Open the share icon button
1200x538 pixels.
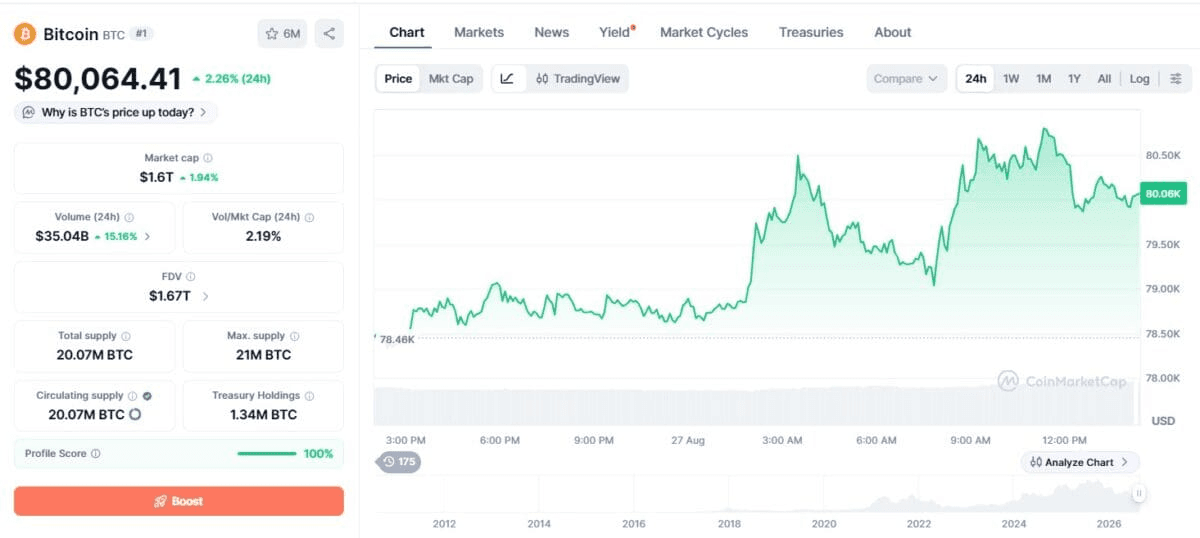click(x=329, y=34)
